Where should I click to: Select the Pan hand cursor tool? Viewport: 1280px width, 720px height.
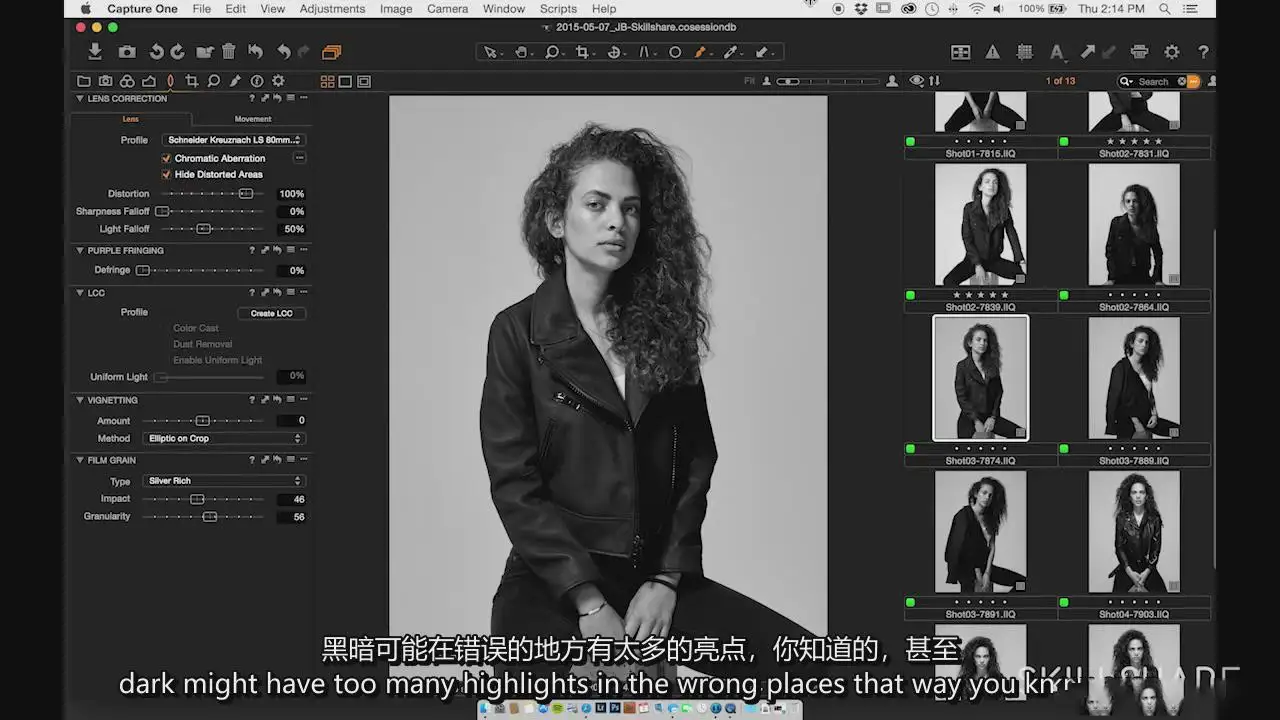pos(522,52)
